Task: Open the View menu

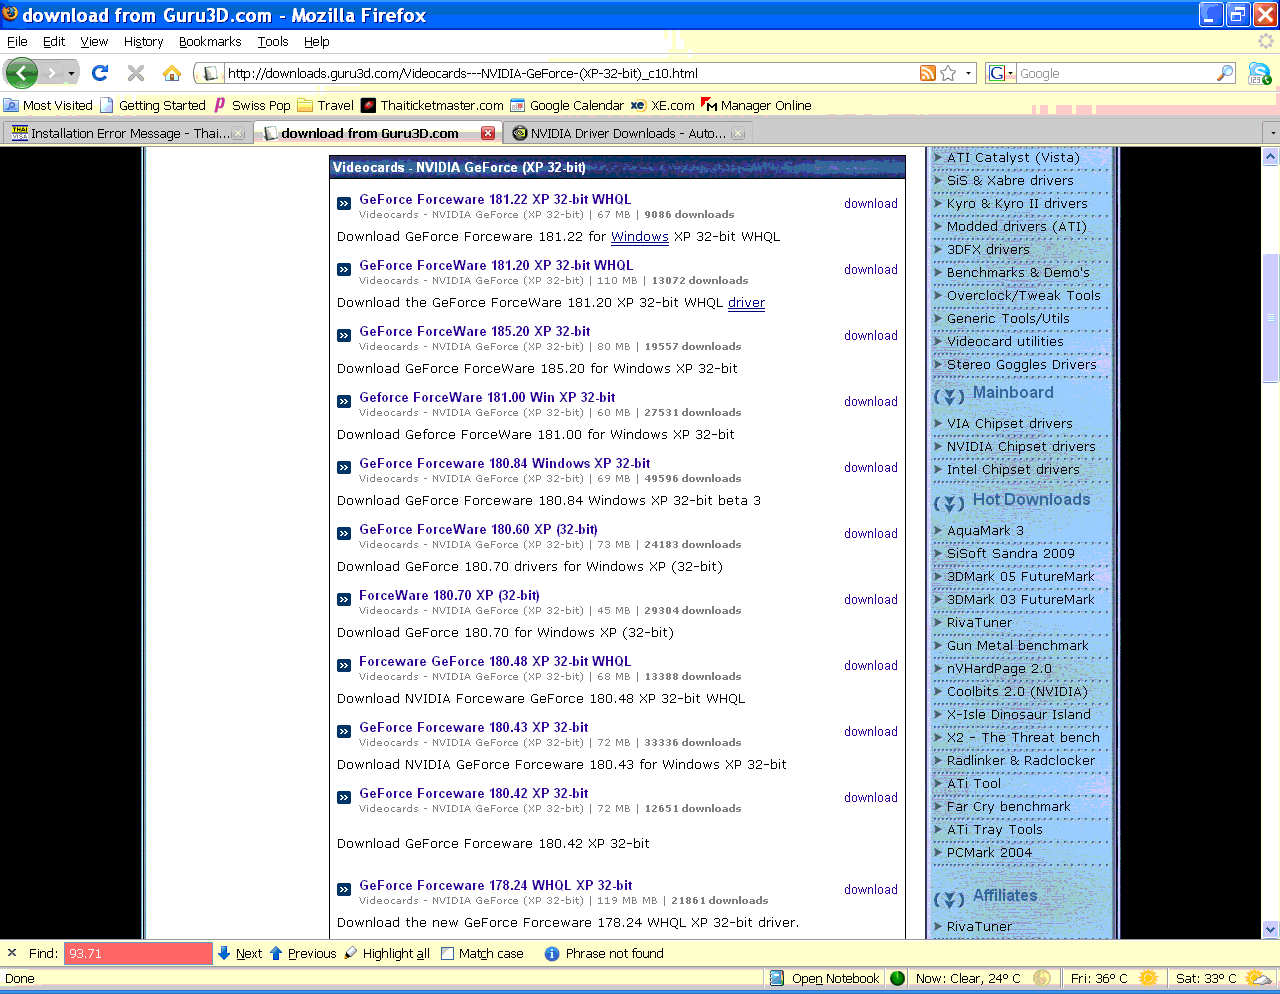Action: 94,42
